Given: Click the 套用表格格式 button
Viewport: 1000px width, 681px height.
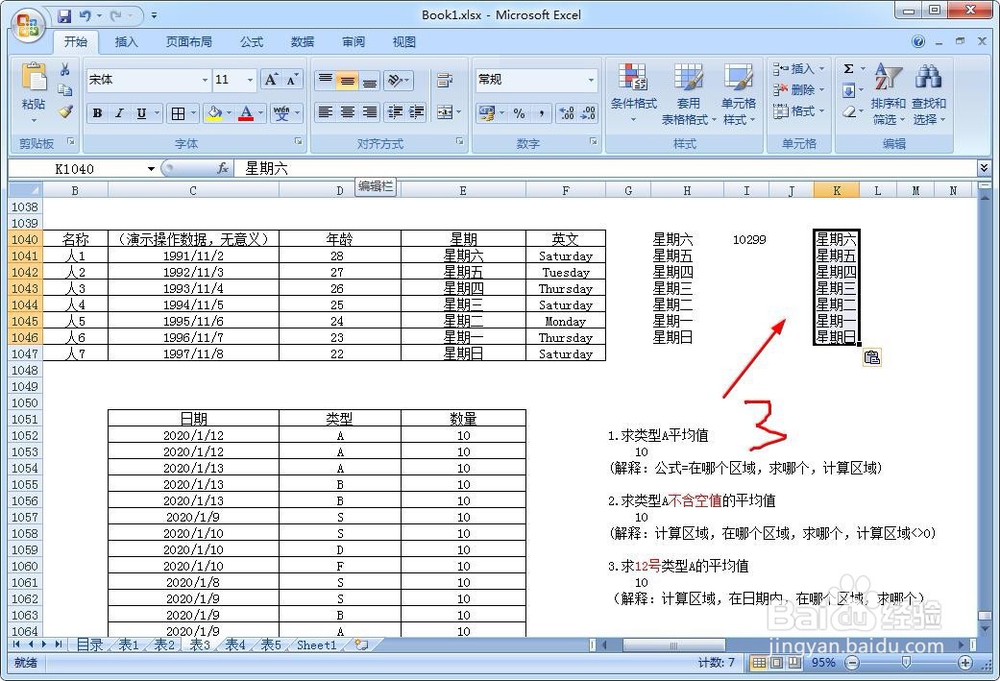Looking at the screenshot, I should pyautogui.click(x=689, y=95).
